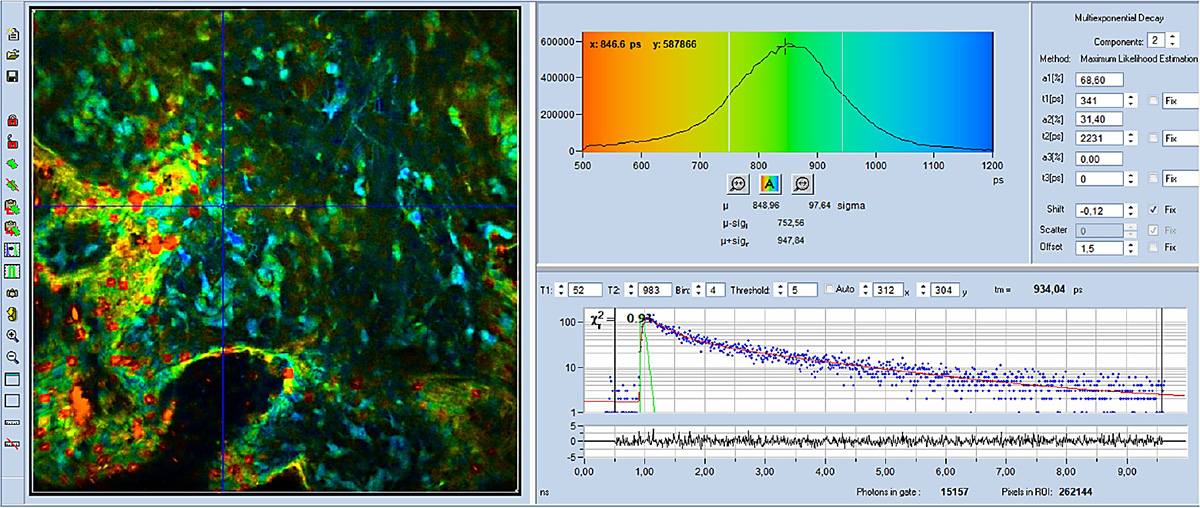Enable the Auto threshold checkbox
Image resolution: width=1200 pixels, height=508 pixels.
click(827, 289)
